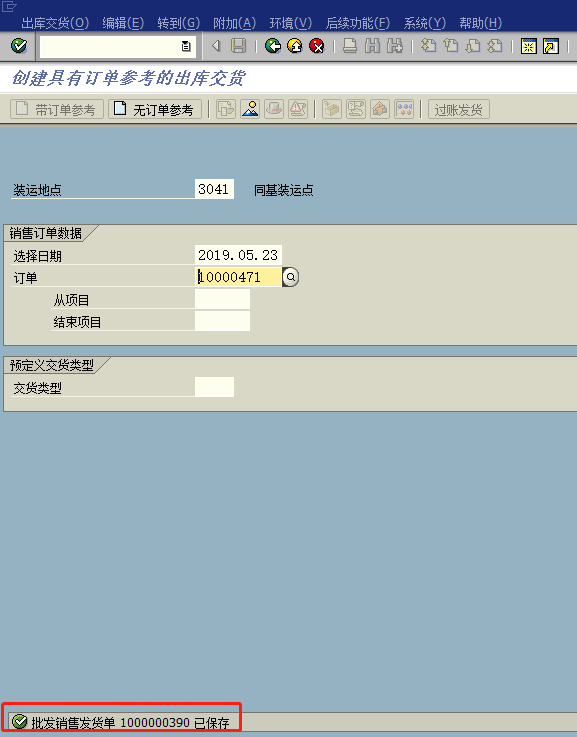Click the empty 交货类型 input field

(214, 387)
